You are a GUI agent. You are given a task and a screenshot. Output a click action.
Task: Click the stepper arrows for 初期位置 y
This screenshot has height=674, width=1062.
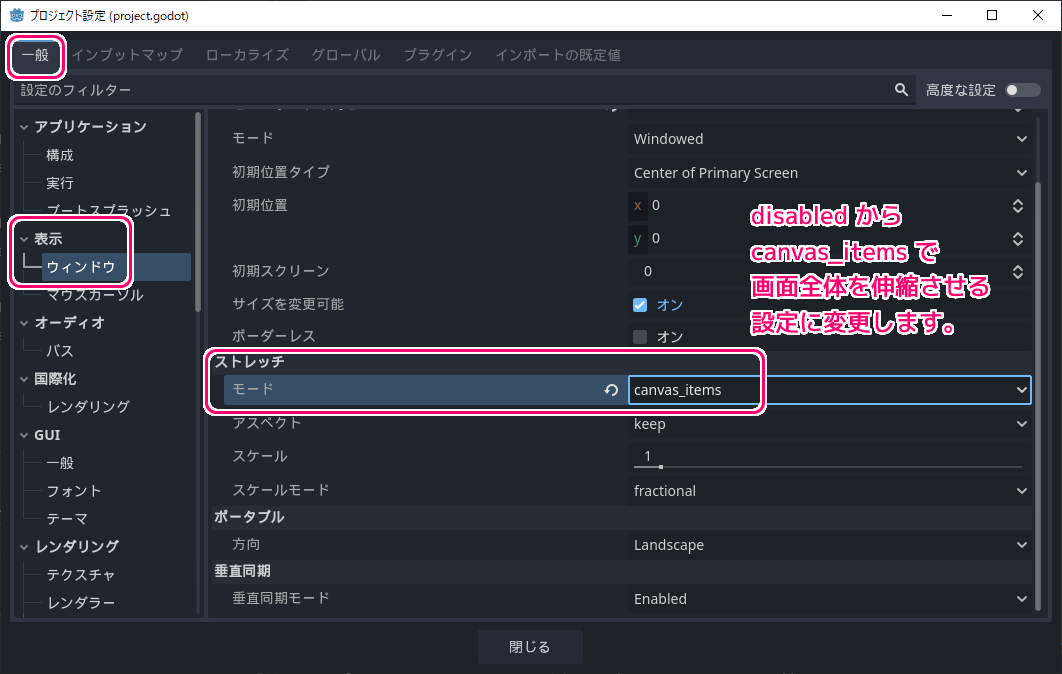[x=1017, y=238]
